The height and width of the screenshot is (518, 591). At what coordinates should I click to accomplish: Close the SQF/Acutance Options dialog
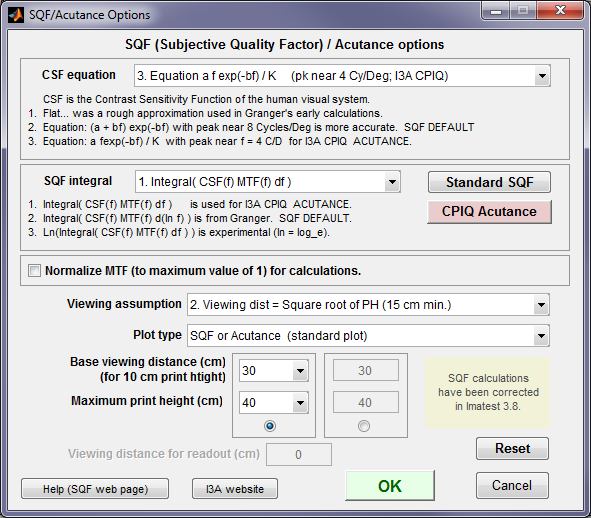tap(560, 11)
